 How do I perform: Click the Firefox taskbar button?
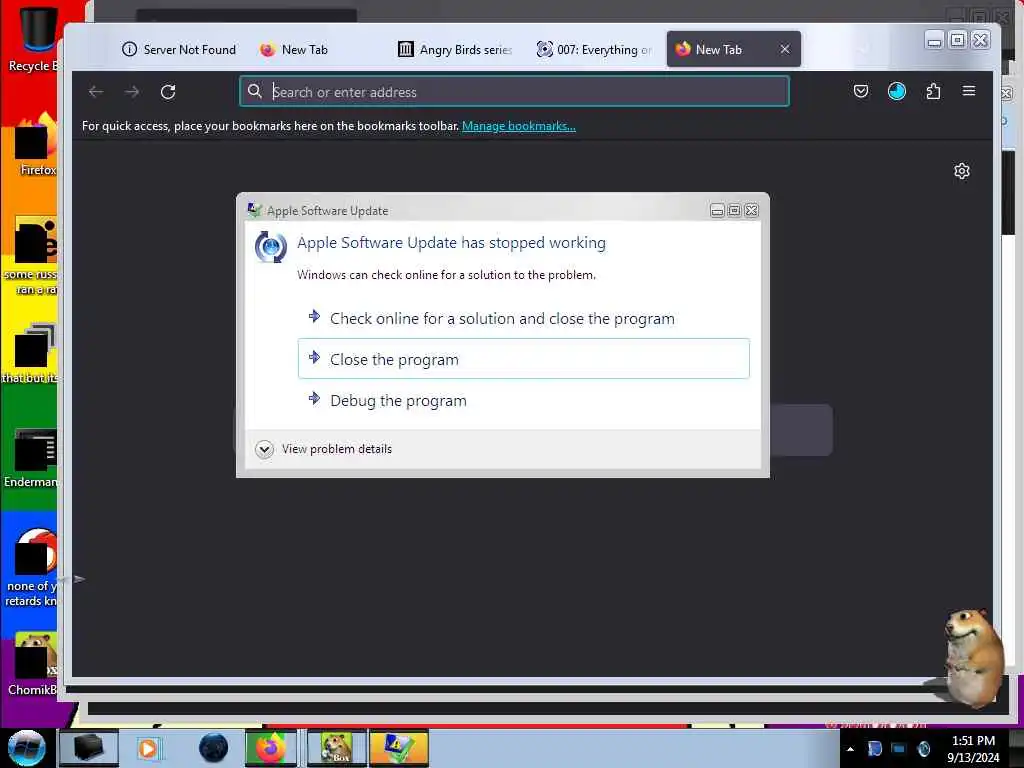tap(271, 748)
